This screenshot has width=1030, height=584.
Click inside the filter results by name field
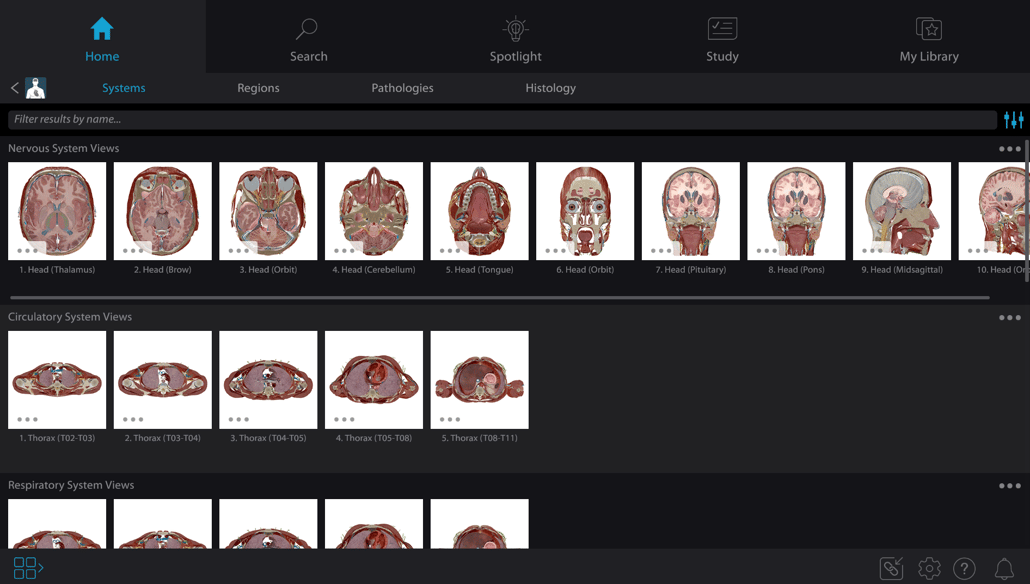(300, 119)
